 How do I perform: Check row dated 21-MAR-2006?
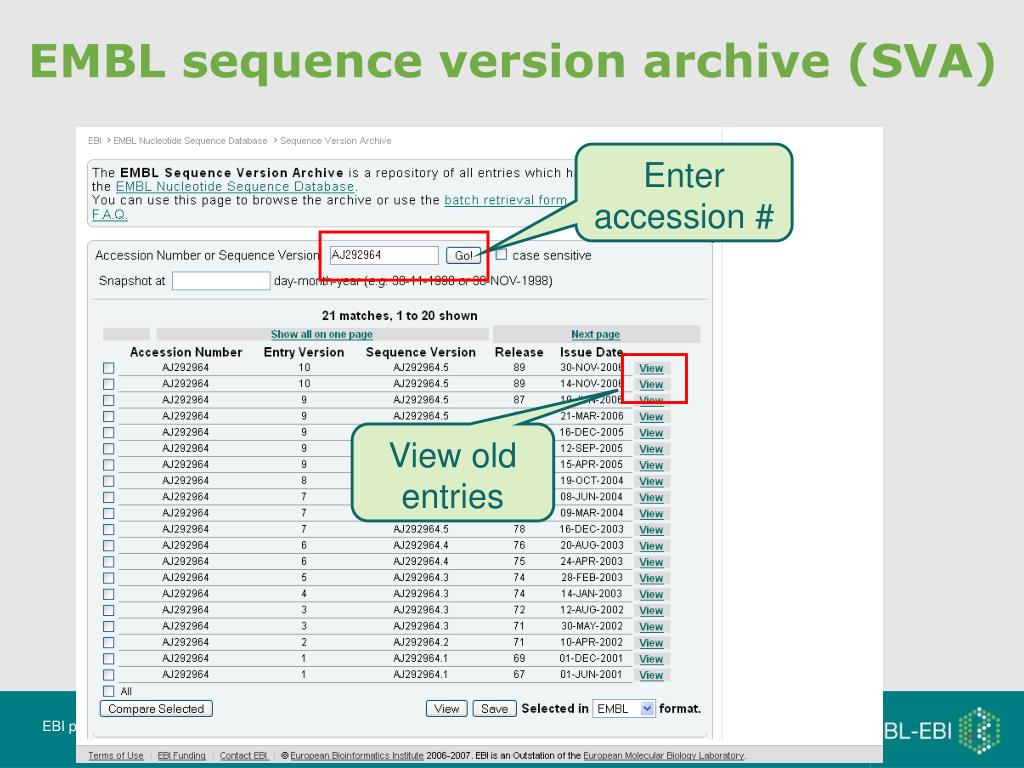(x=108, y=417)
